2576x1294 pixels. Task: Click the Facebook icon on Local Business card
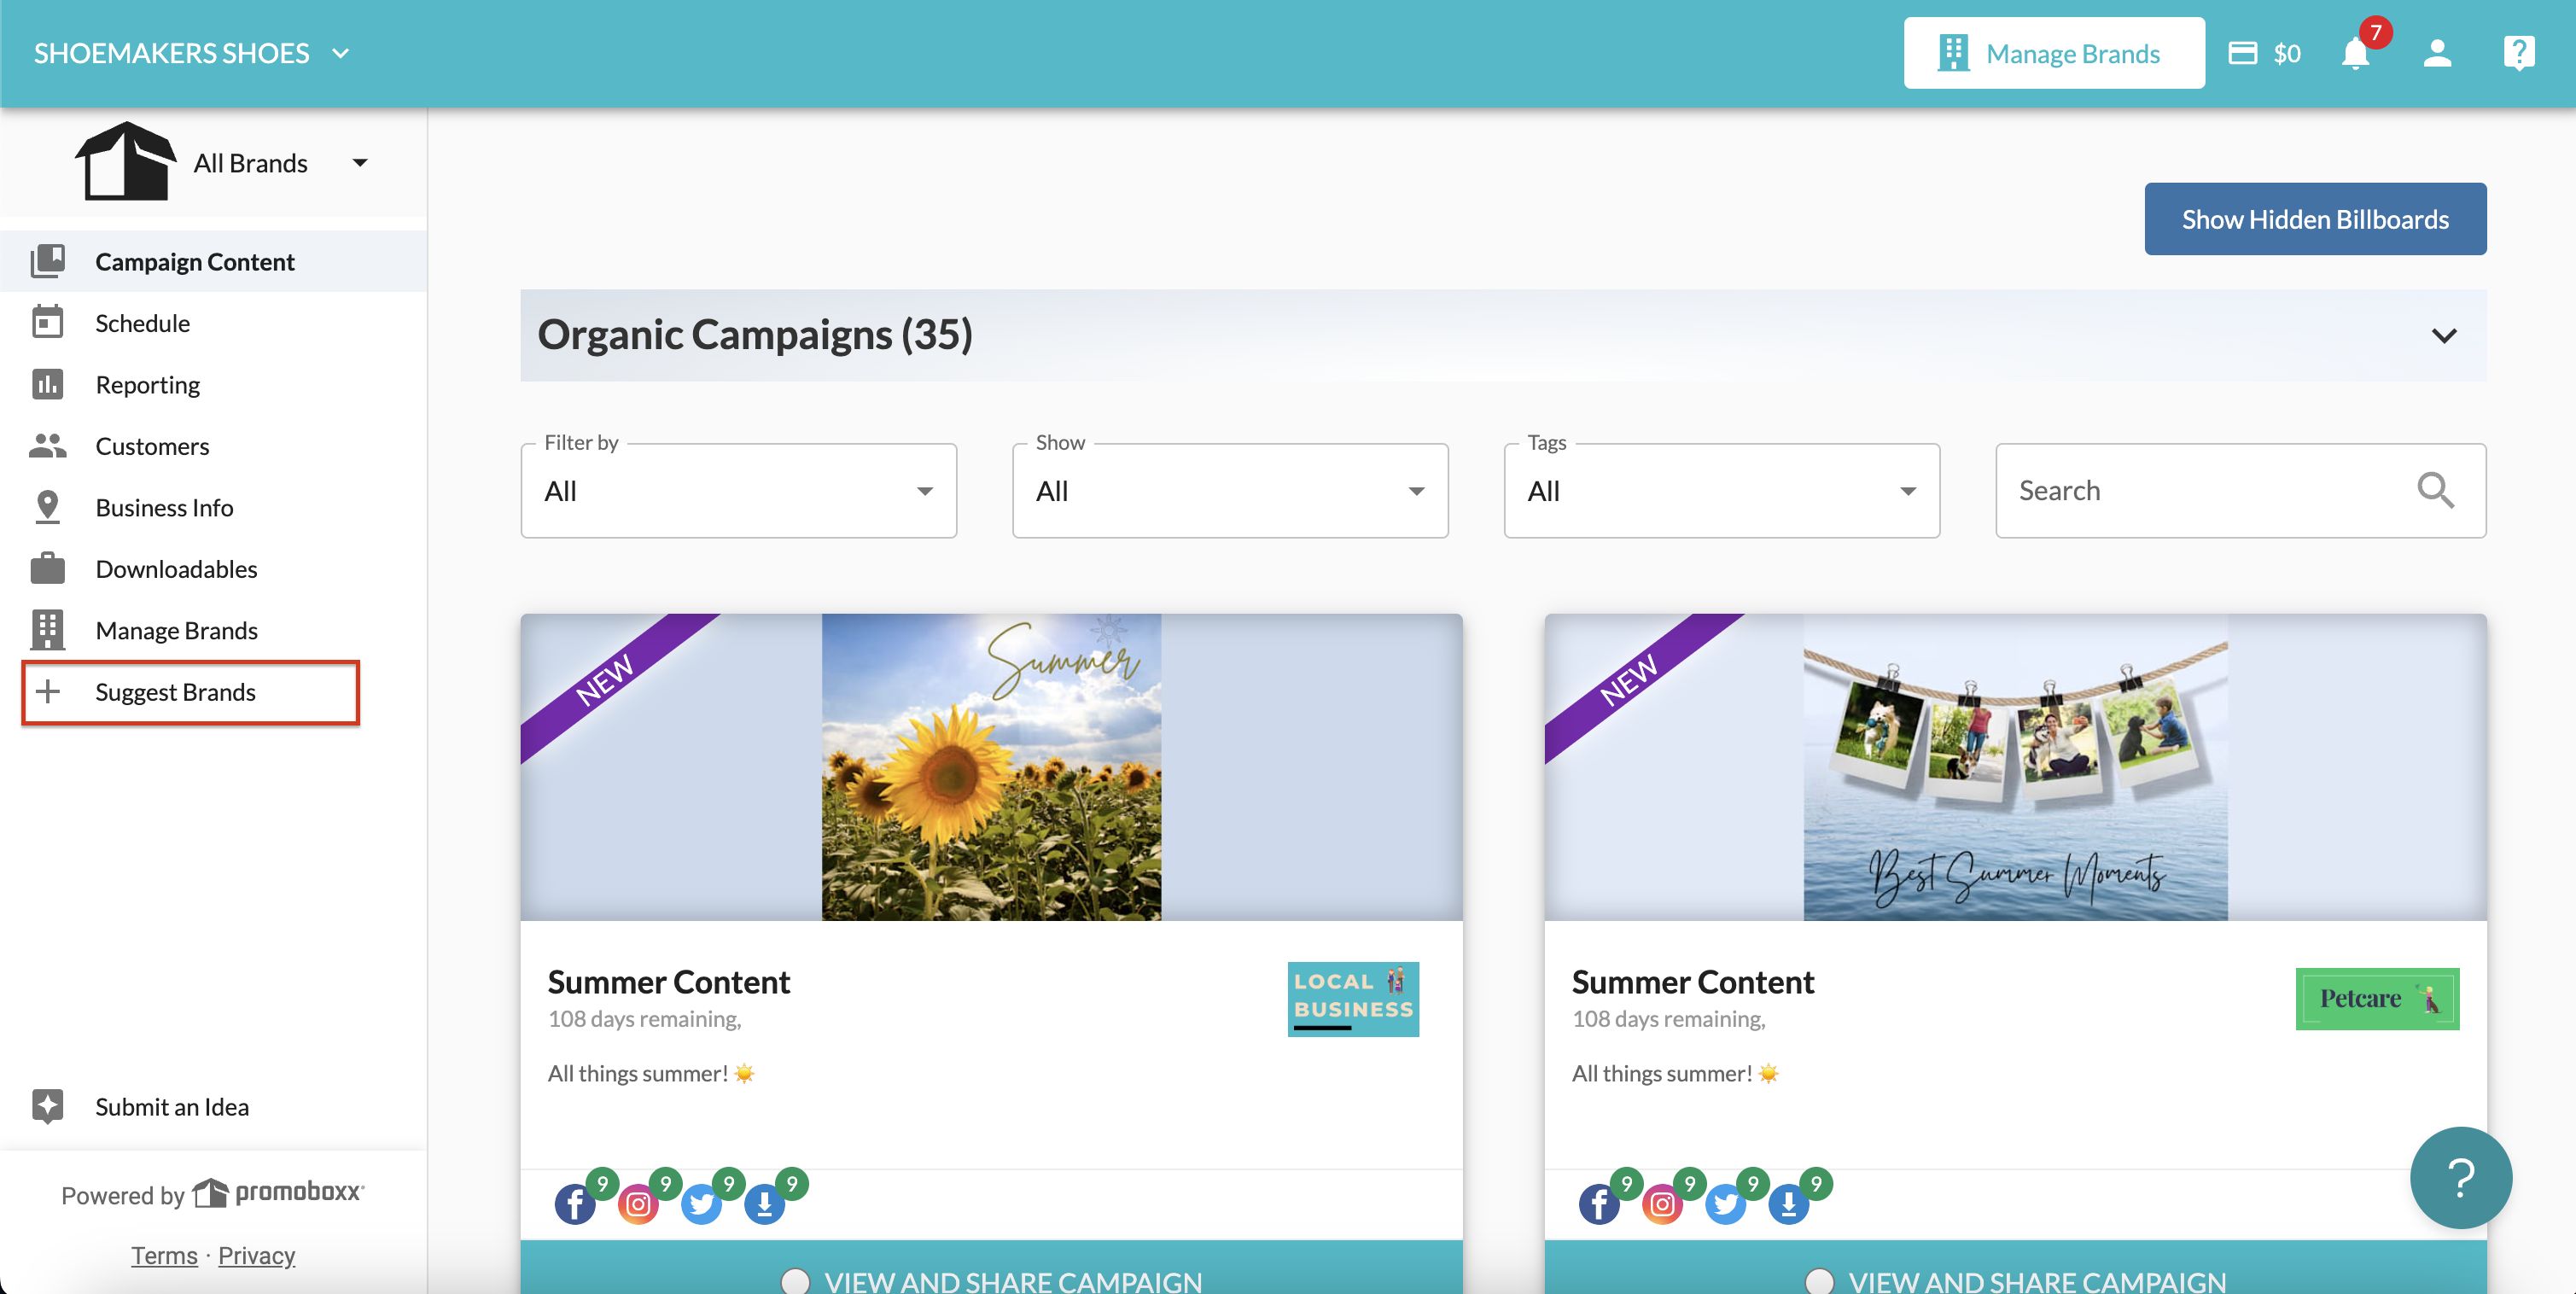tap(575, 1204)
